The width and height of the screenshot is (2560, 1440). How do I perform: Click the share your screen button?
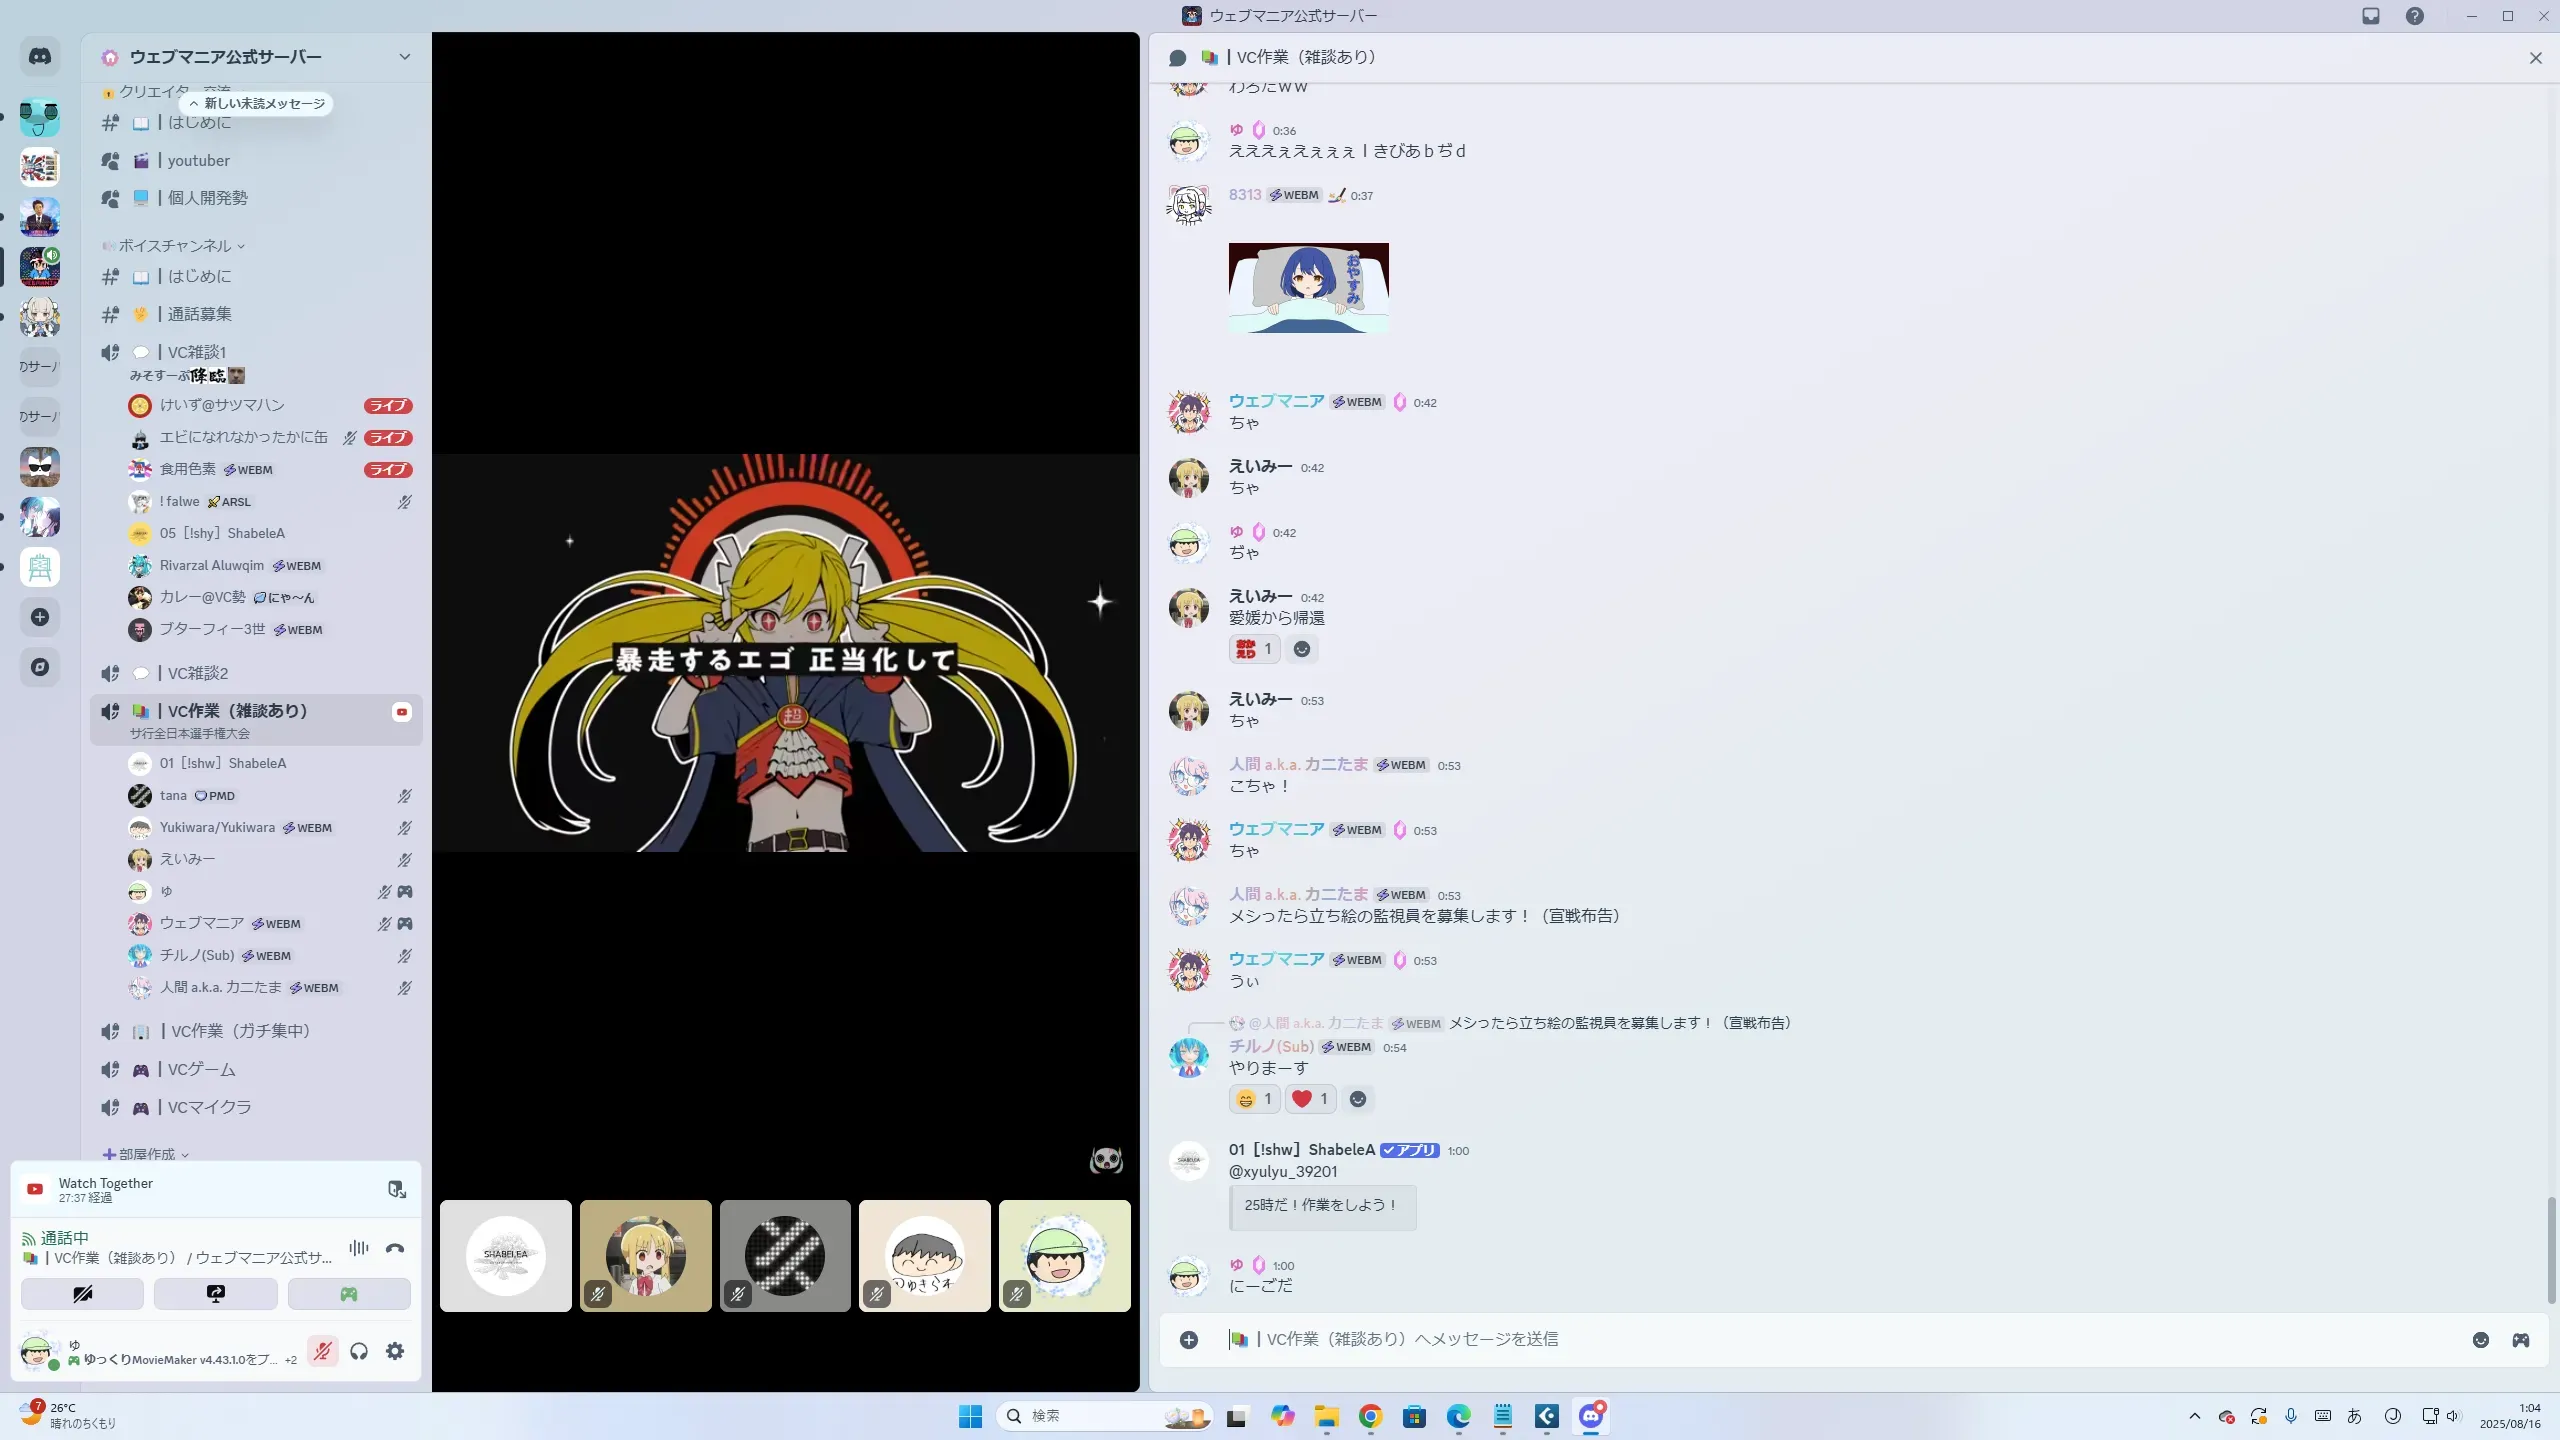point(215,1294)
